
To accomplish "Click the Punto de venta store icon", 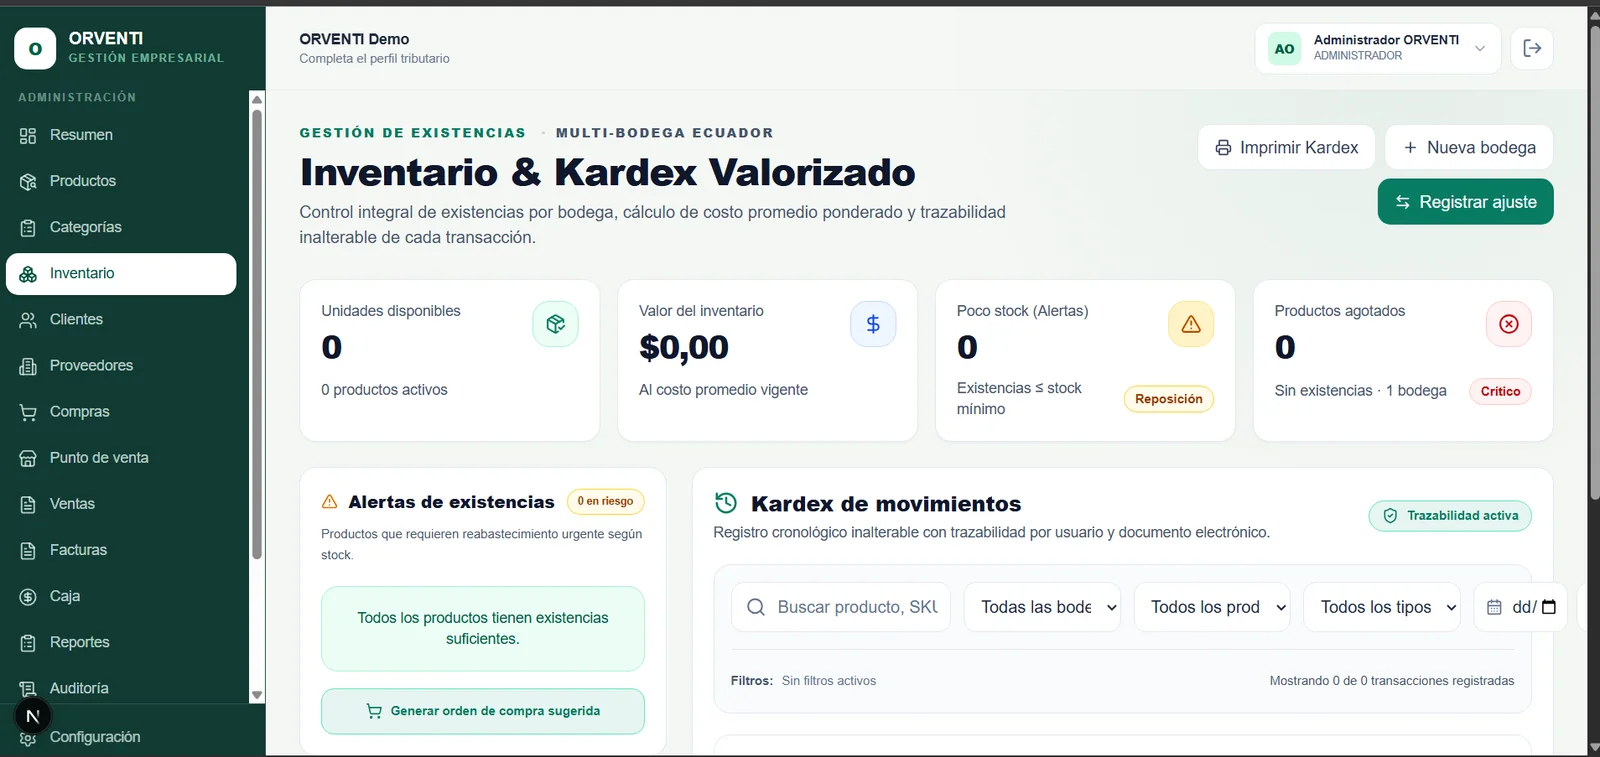I will click(x=28, y=458).
